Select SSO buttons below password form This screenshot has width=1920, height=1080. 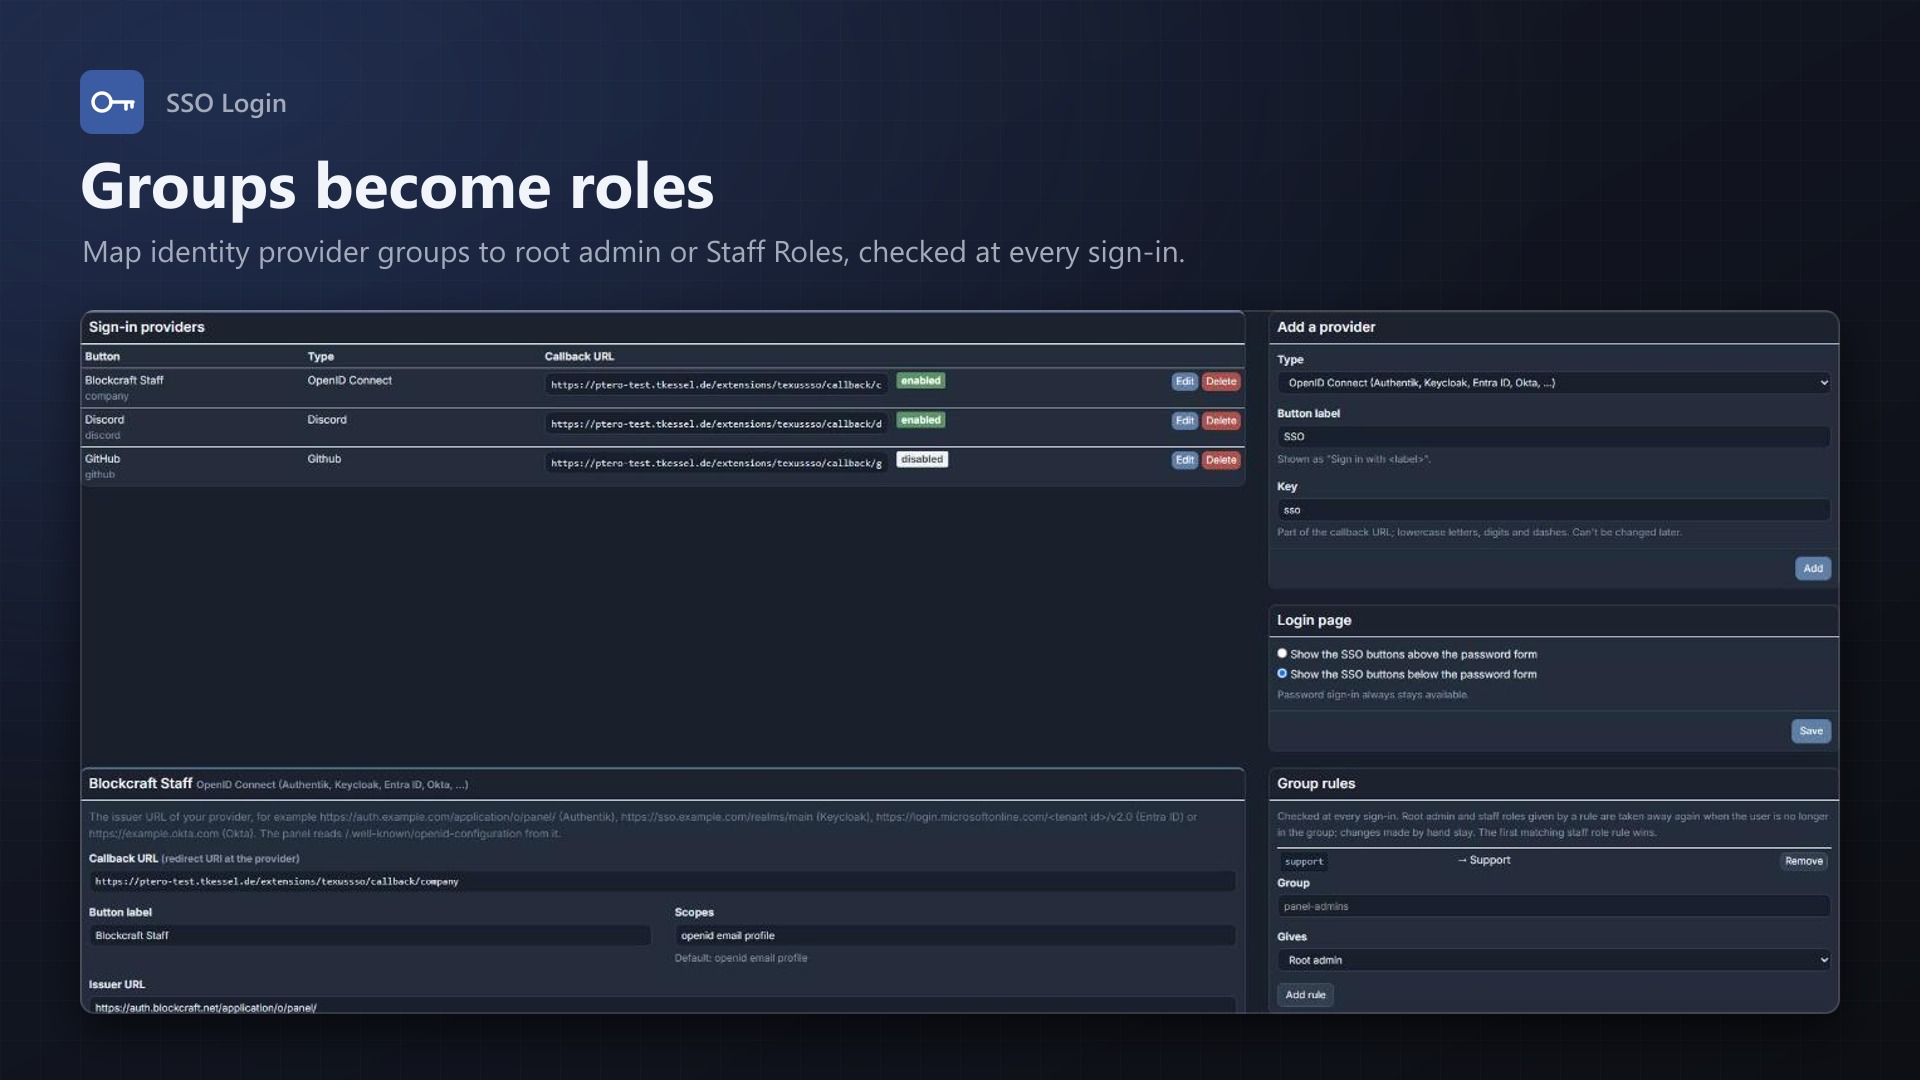pos(1282,674)
